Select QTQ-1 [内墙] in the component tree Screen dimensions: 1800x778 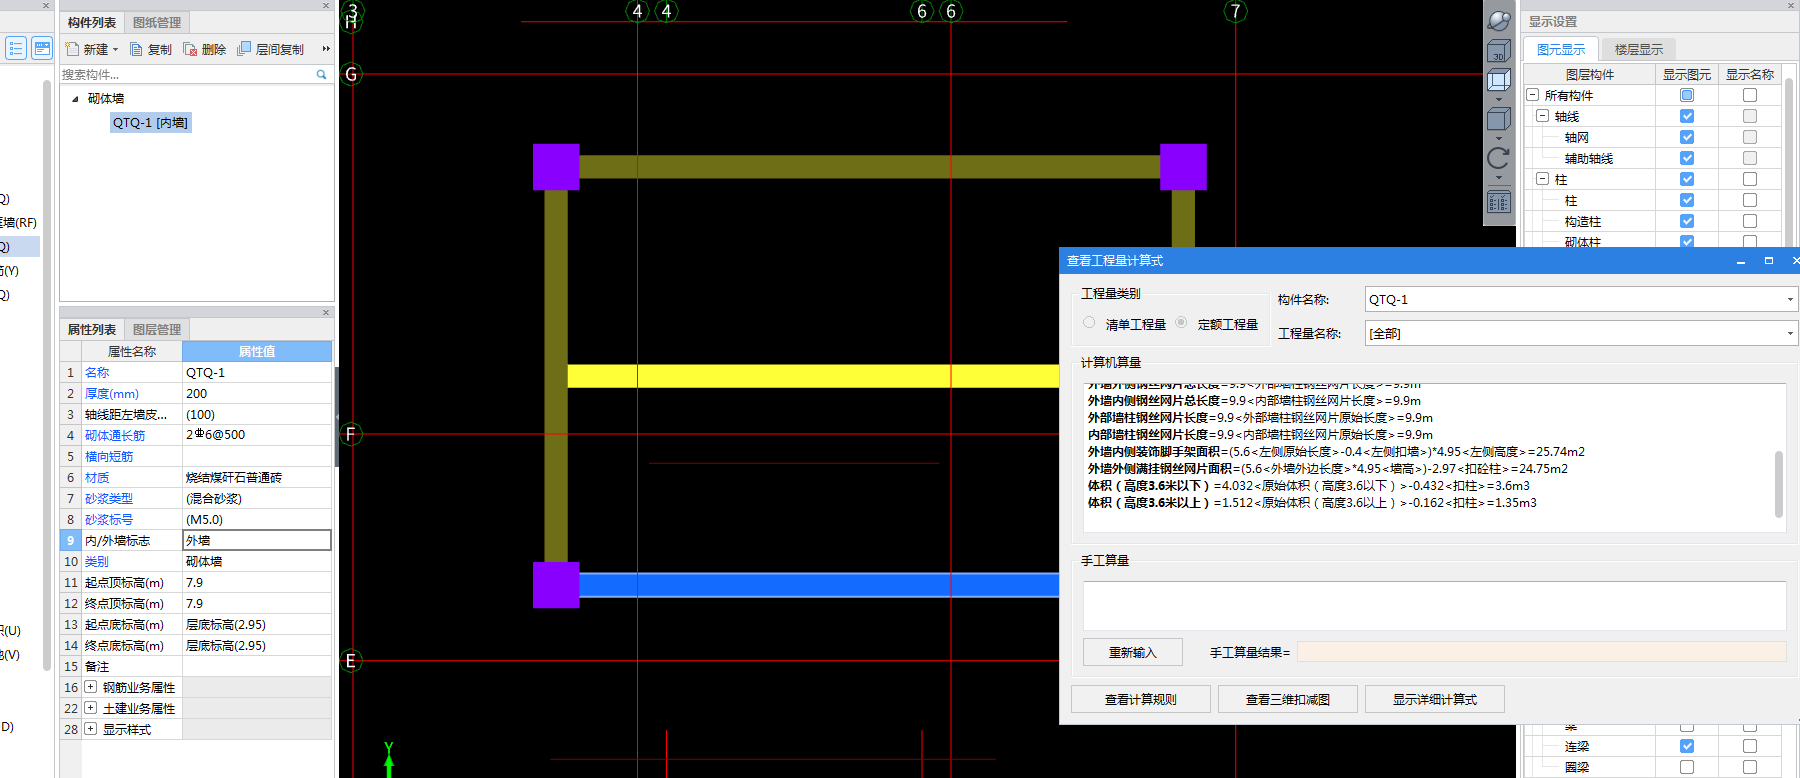pos(150,123)
